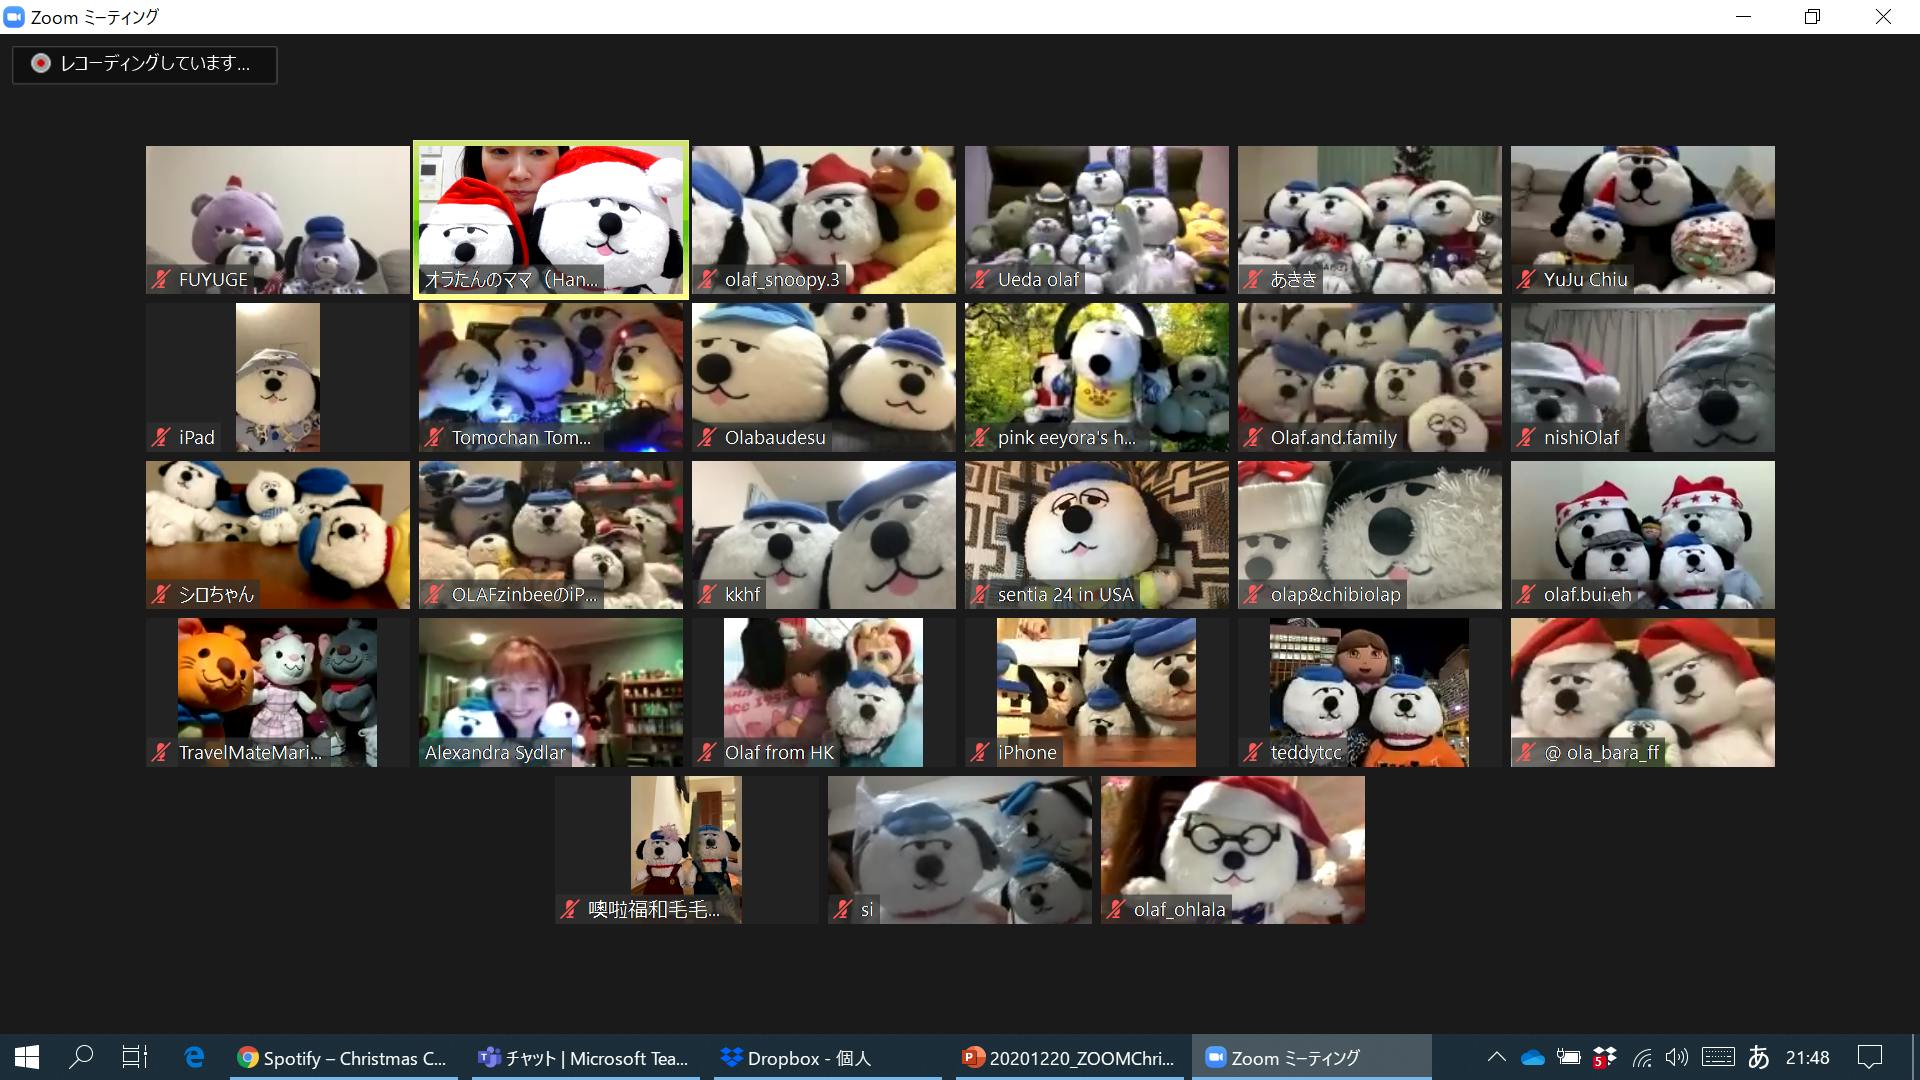Click muted mic icon on nishiOlaf tile
This screenshot has height=1080, width=1920.
click(1526, 437)
